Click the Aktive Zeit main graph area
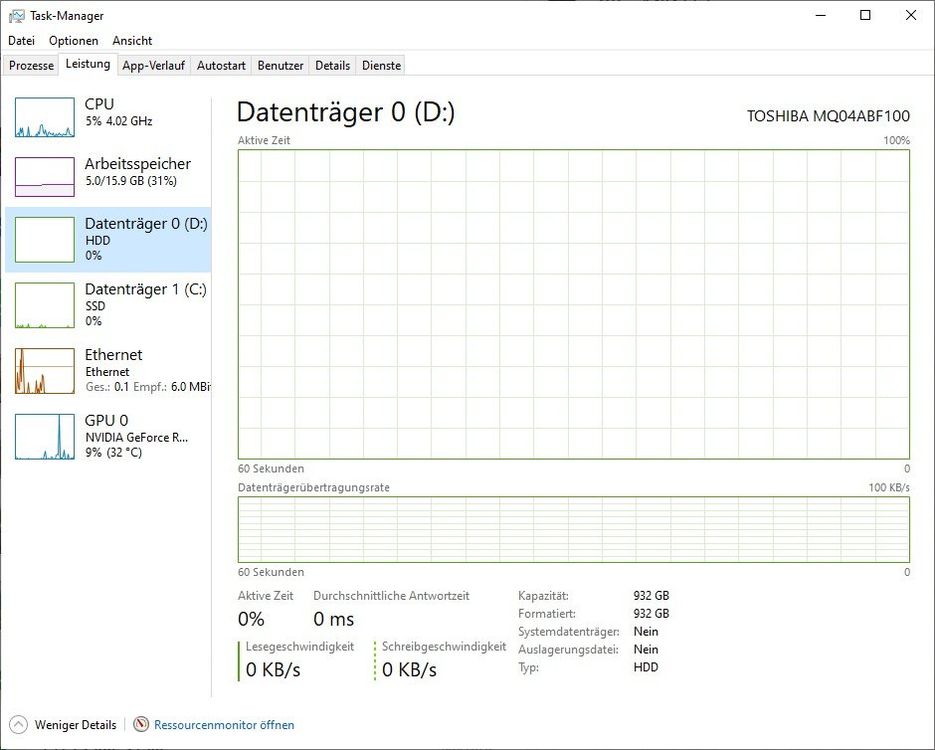Image resolution: width=935 pixels, height=750 pixels. (574, 304)
